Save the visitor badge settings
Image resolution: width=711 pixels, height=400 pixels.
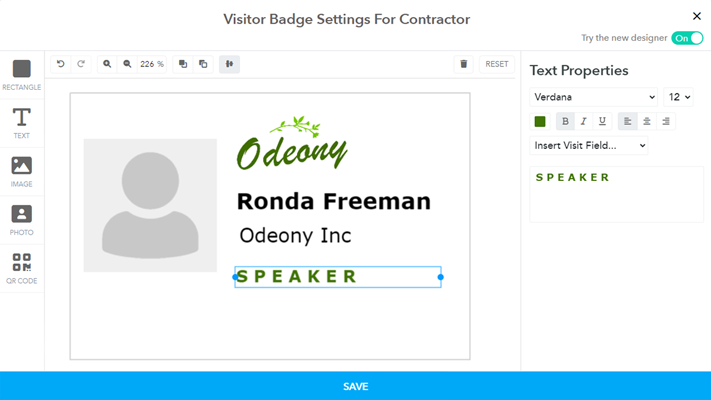(x=355, y=386)
